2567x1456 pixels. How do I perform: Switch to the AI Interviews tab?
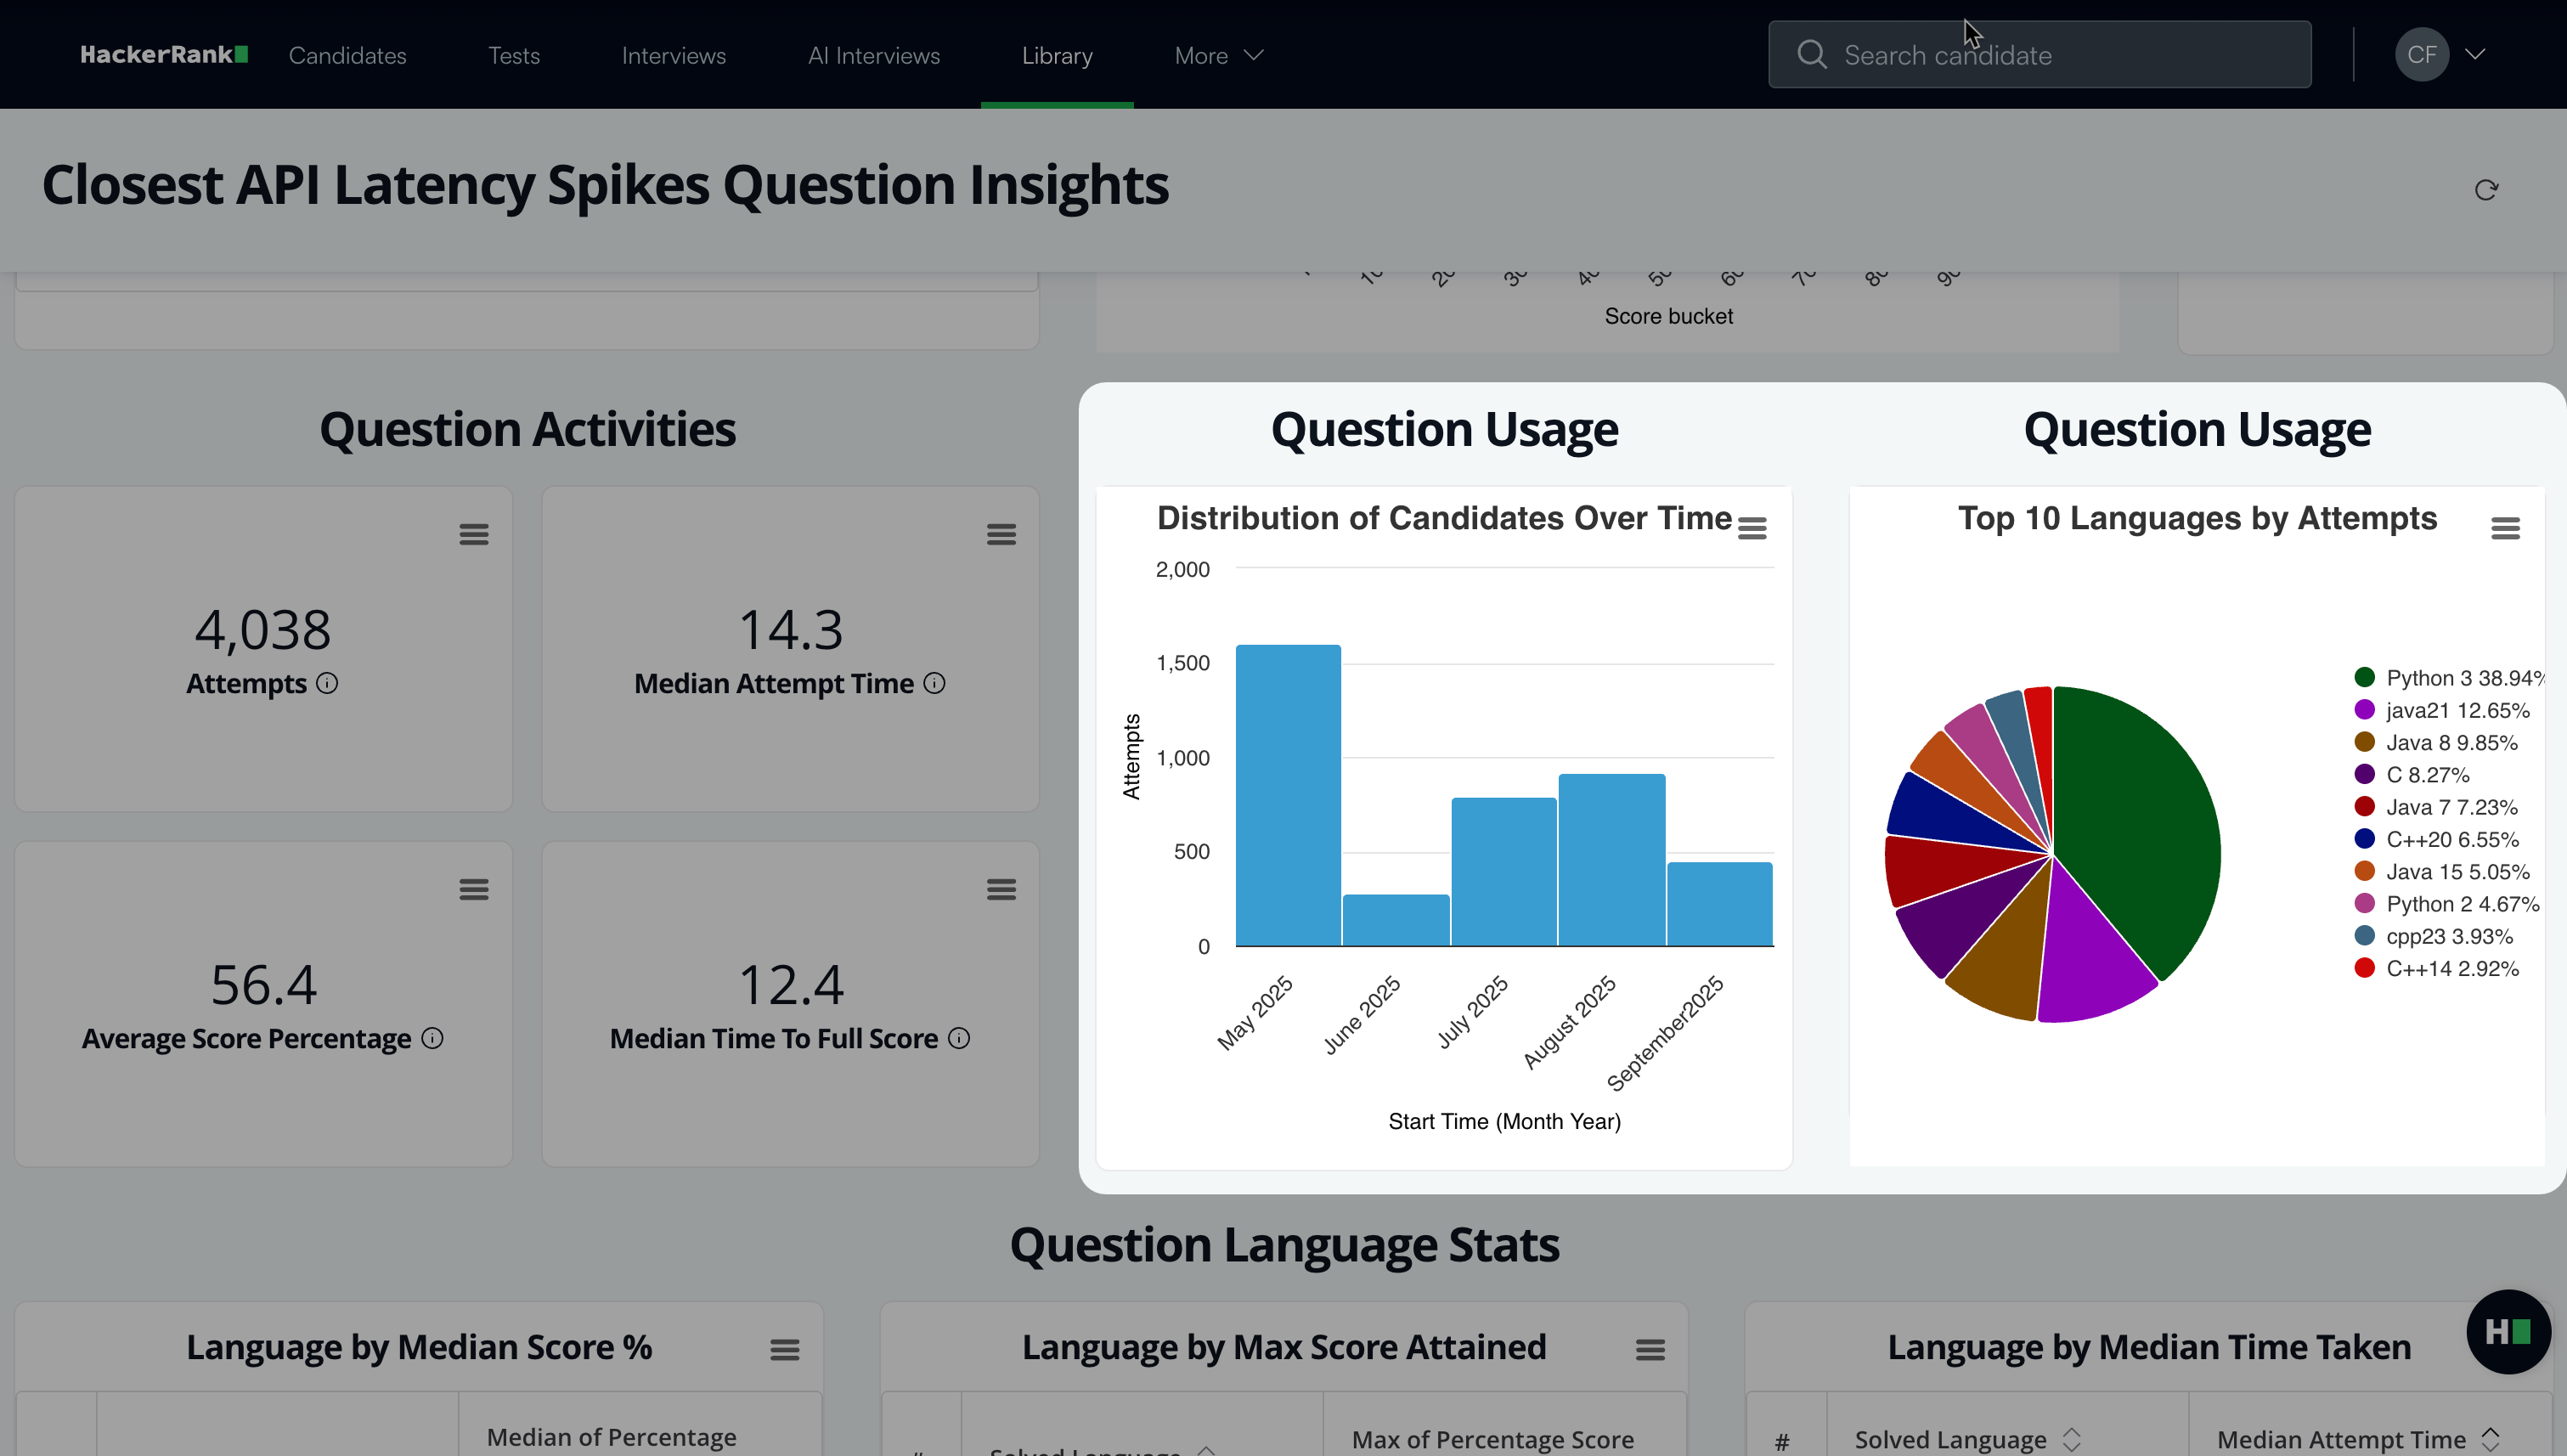pyautogui.click(x=873, y=55)
